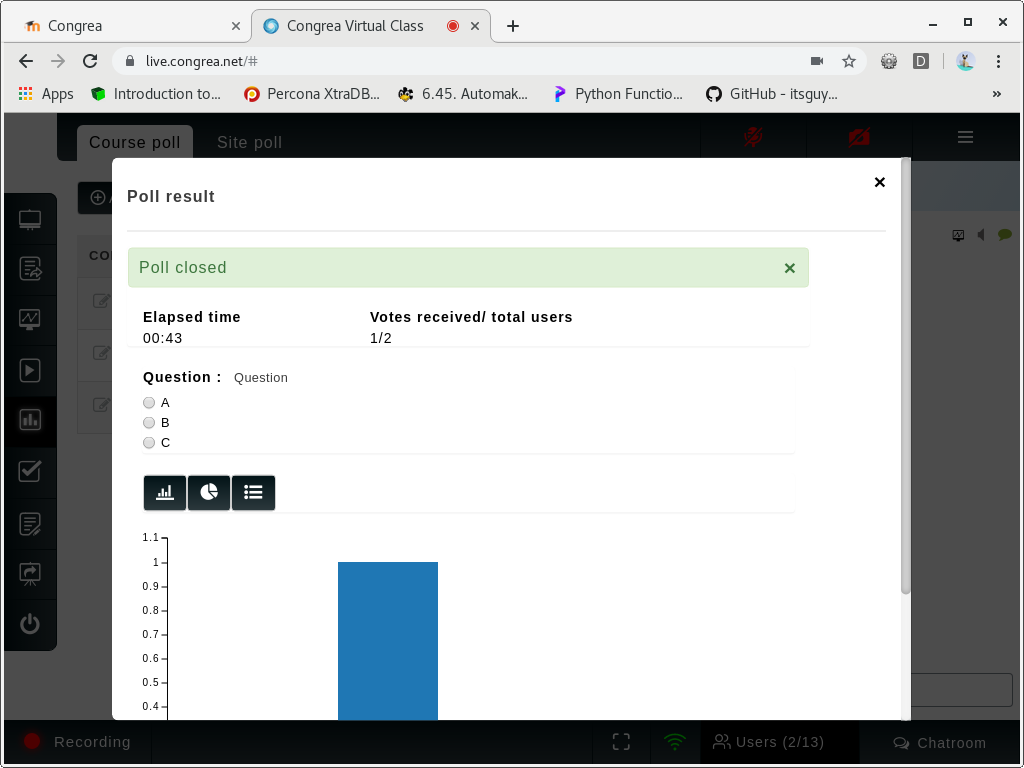Click the power off icon in sidebar

click(x=30, y=624)
